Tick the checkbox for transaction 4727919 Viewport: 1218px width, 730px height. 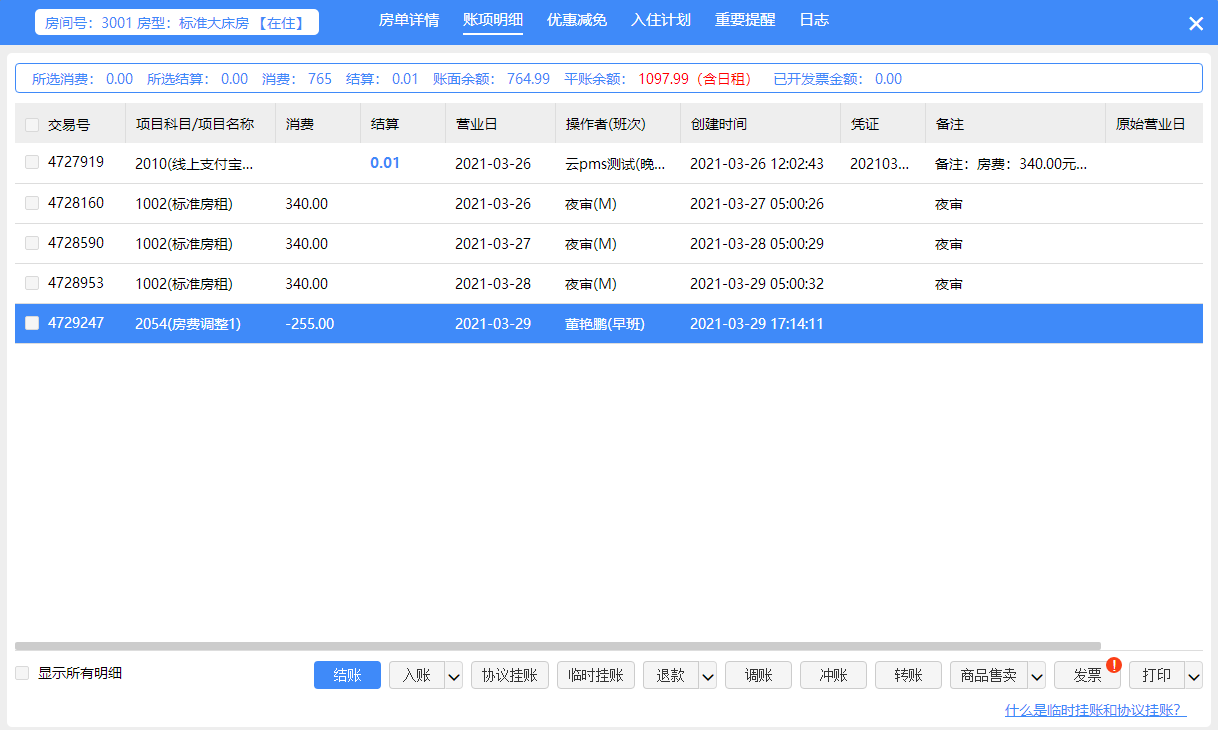[x=32, y=162]
